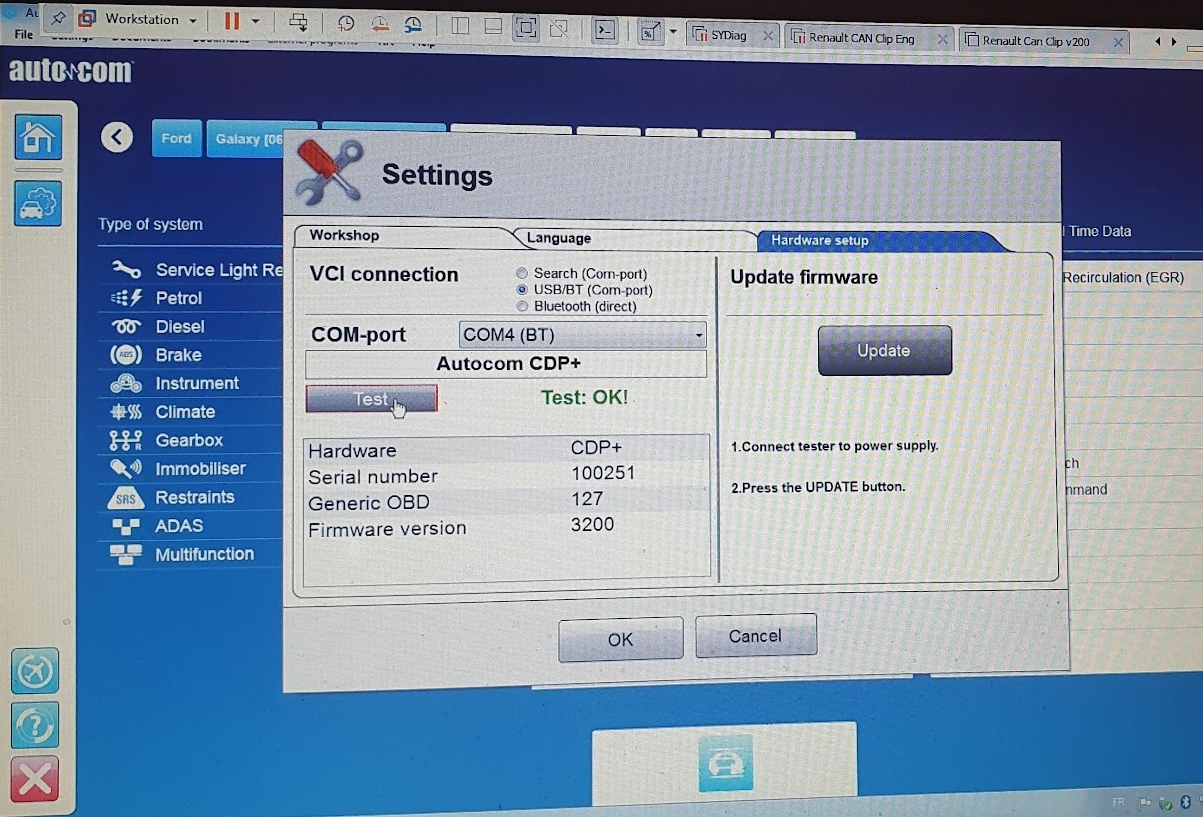Click the red X exit icon
Screen dimensions: 1203x817
pyautogui.click(x=34, y=779)
